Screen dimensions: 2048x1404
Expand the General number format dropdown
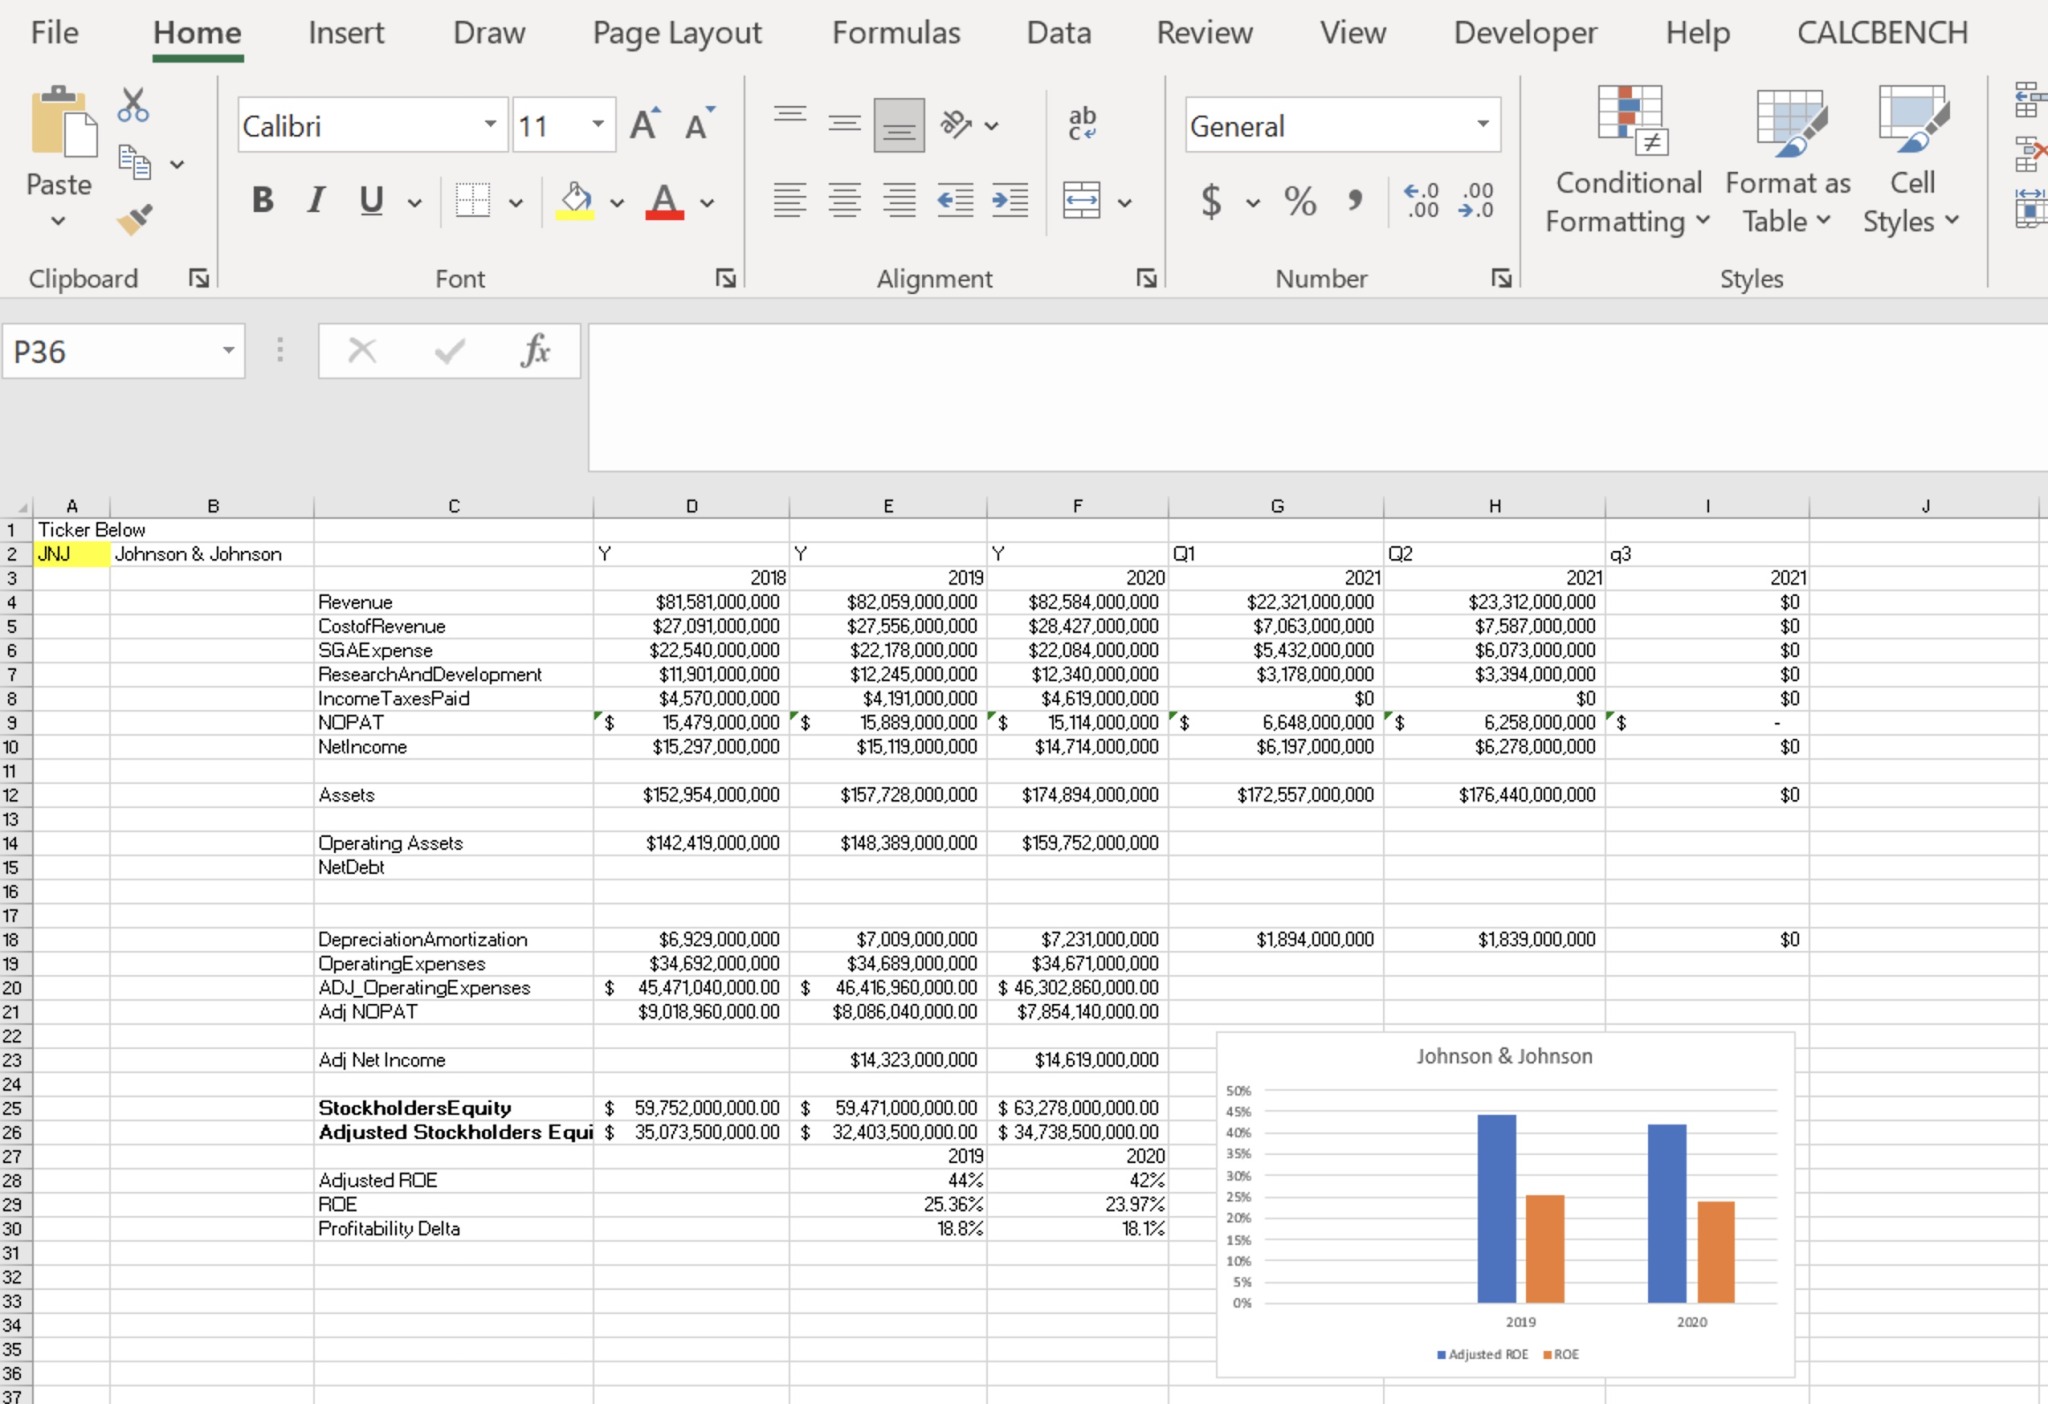[x=1482, y=125]
